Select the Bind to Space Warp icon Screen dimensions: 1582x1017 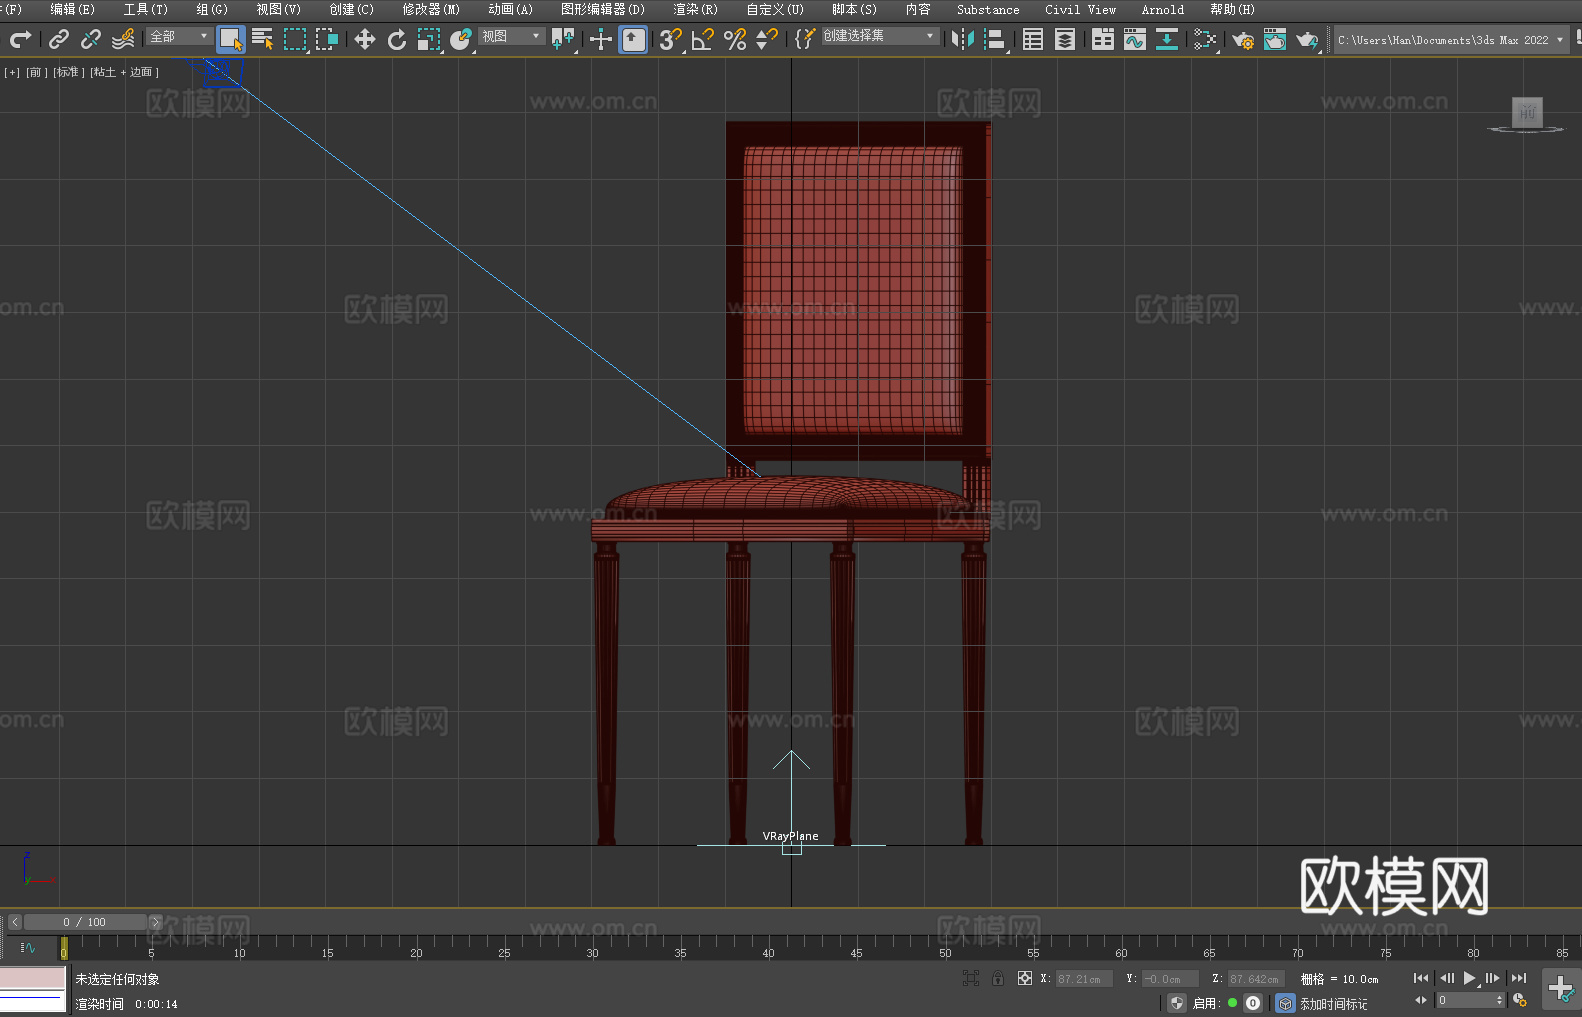123,39
